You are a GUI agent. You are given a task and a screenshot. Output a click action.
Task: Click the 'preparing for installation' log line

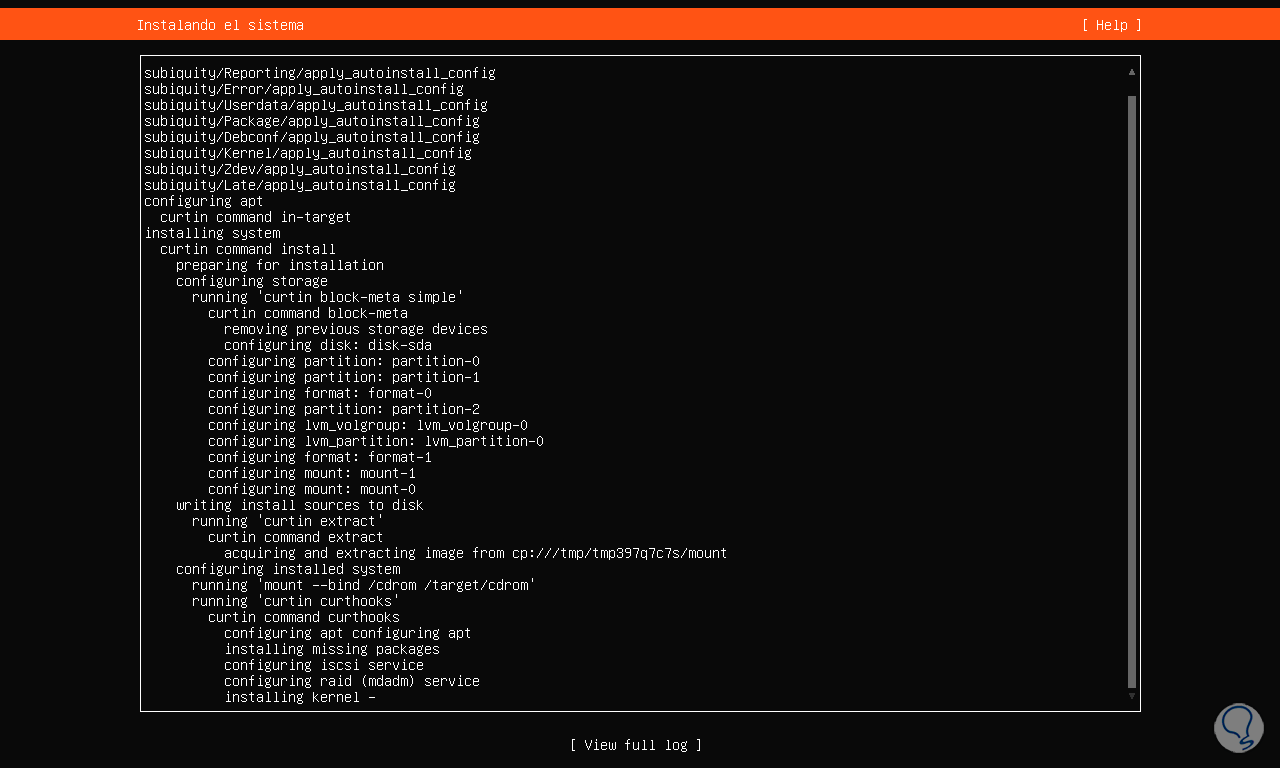pos(279,265)
